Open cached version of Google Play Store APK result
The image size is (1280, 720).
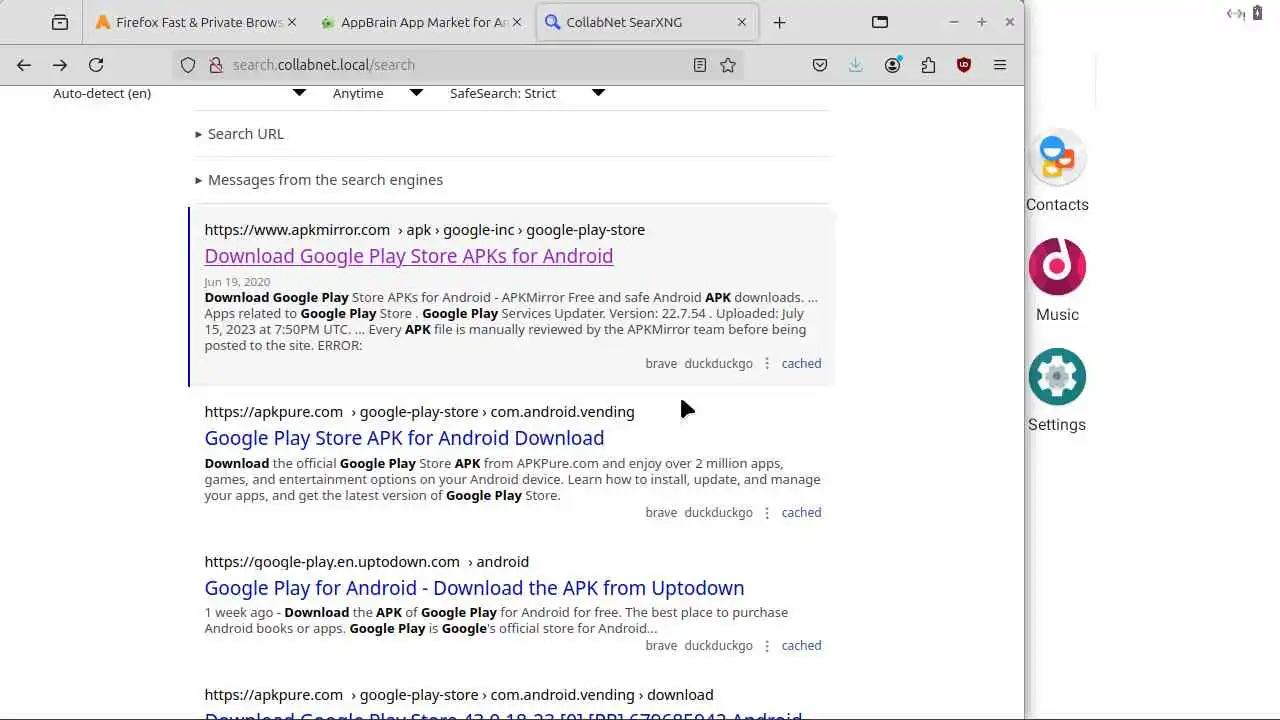pyautogui.click(x=801, y=513)
